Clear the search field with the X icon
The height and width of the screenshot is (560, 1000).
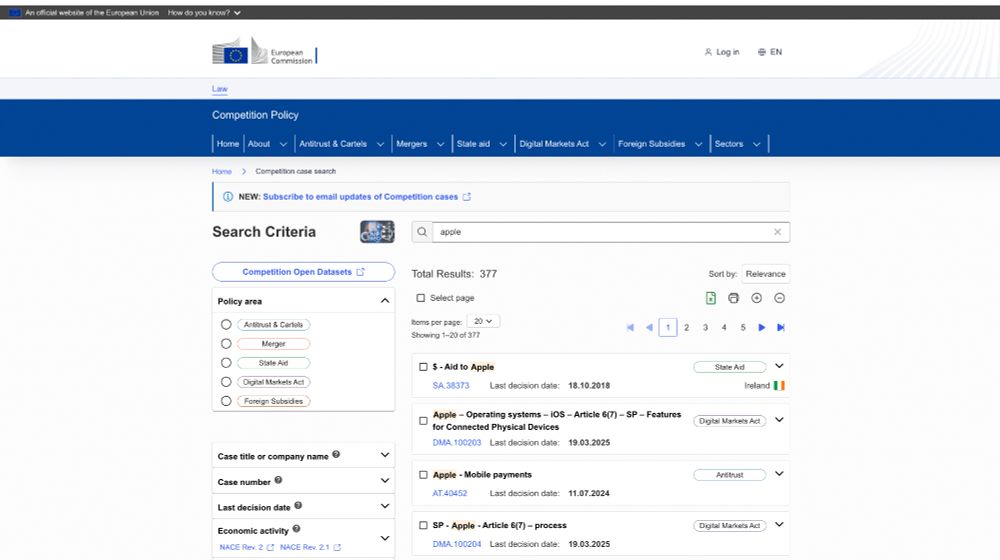coord(777,232)
